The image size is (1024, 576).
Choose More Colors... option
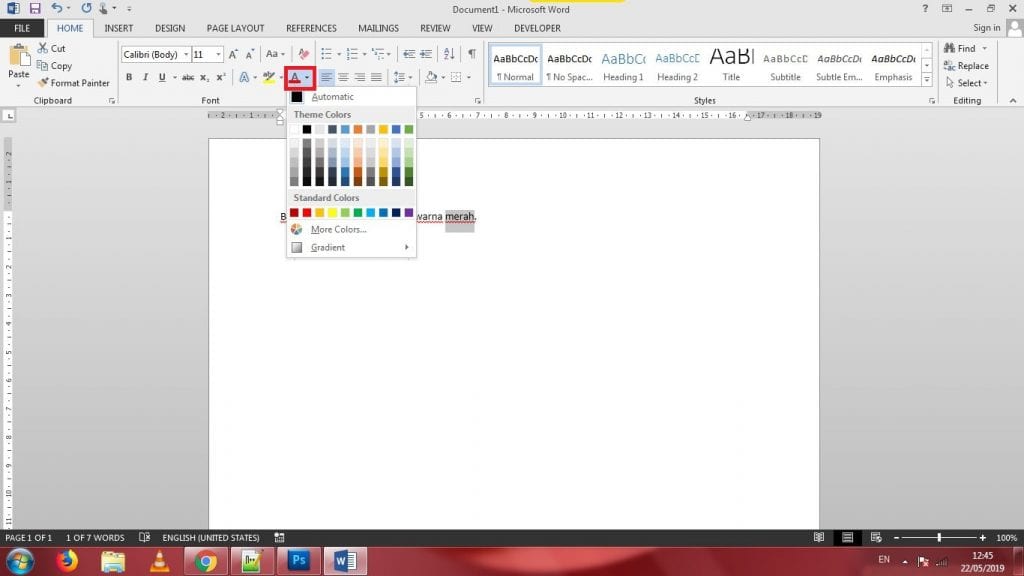338,229
